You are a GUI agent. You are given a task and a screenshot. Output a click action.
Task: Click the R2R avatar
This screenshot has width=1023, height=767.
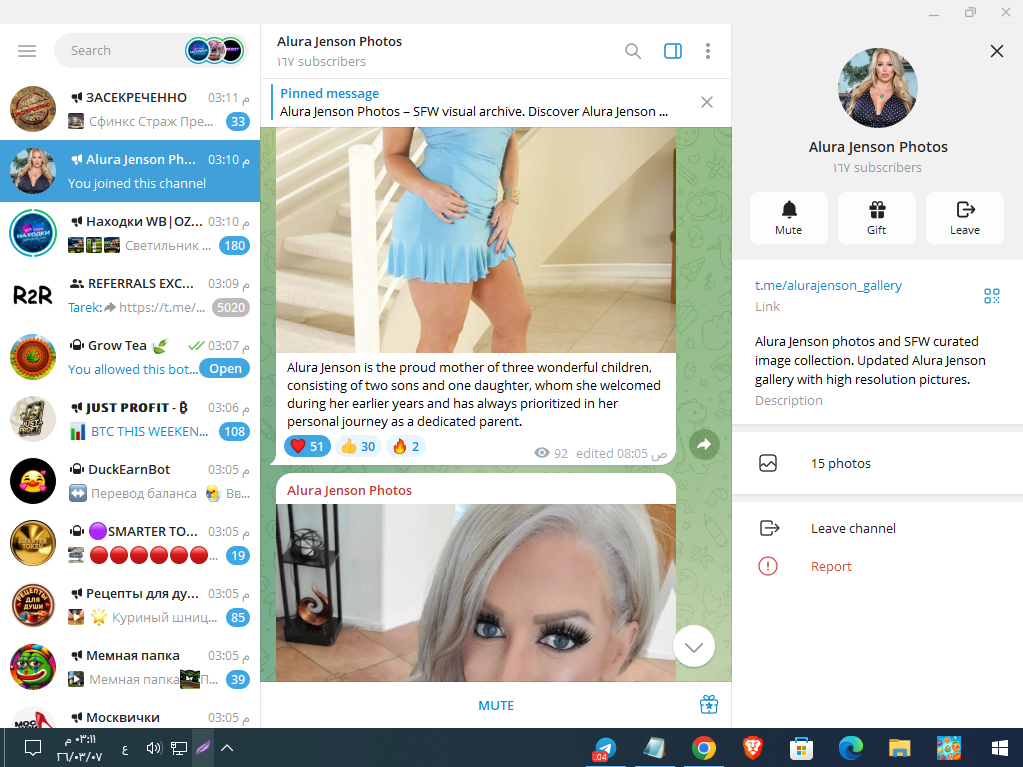point(33,295)
